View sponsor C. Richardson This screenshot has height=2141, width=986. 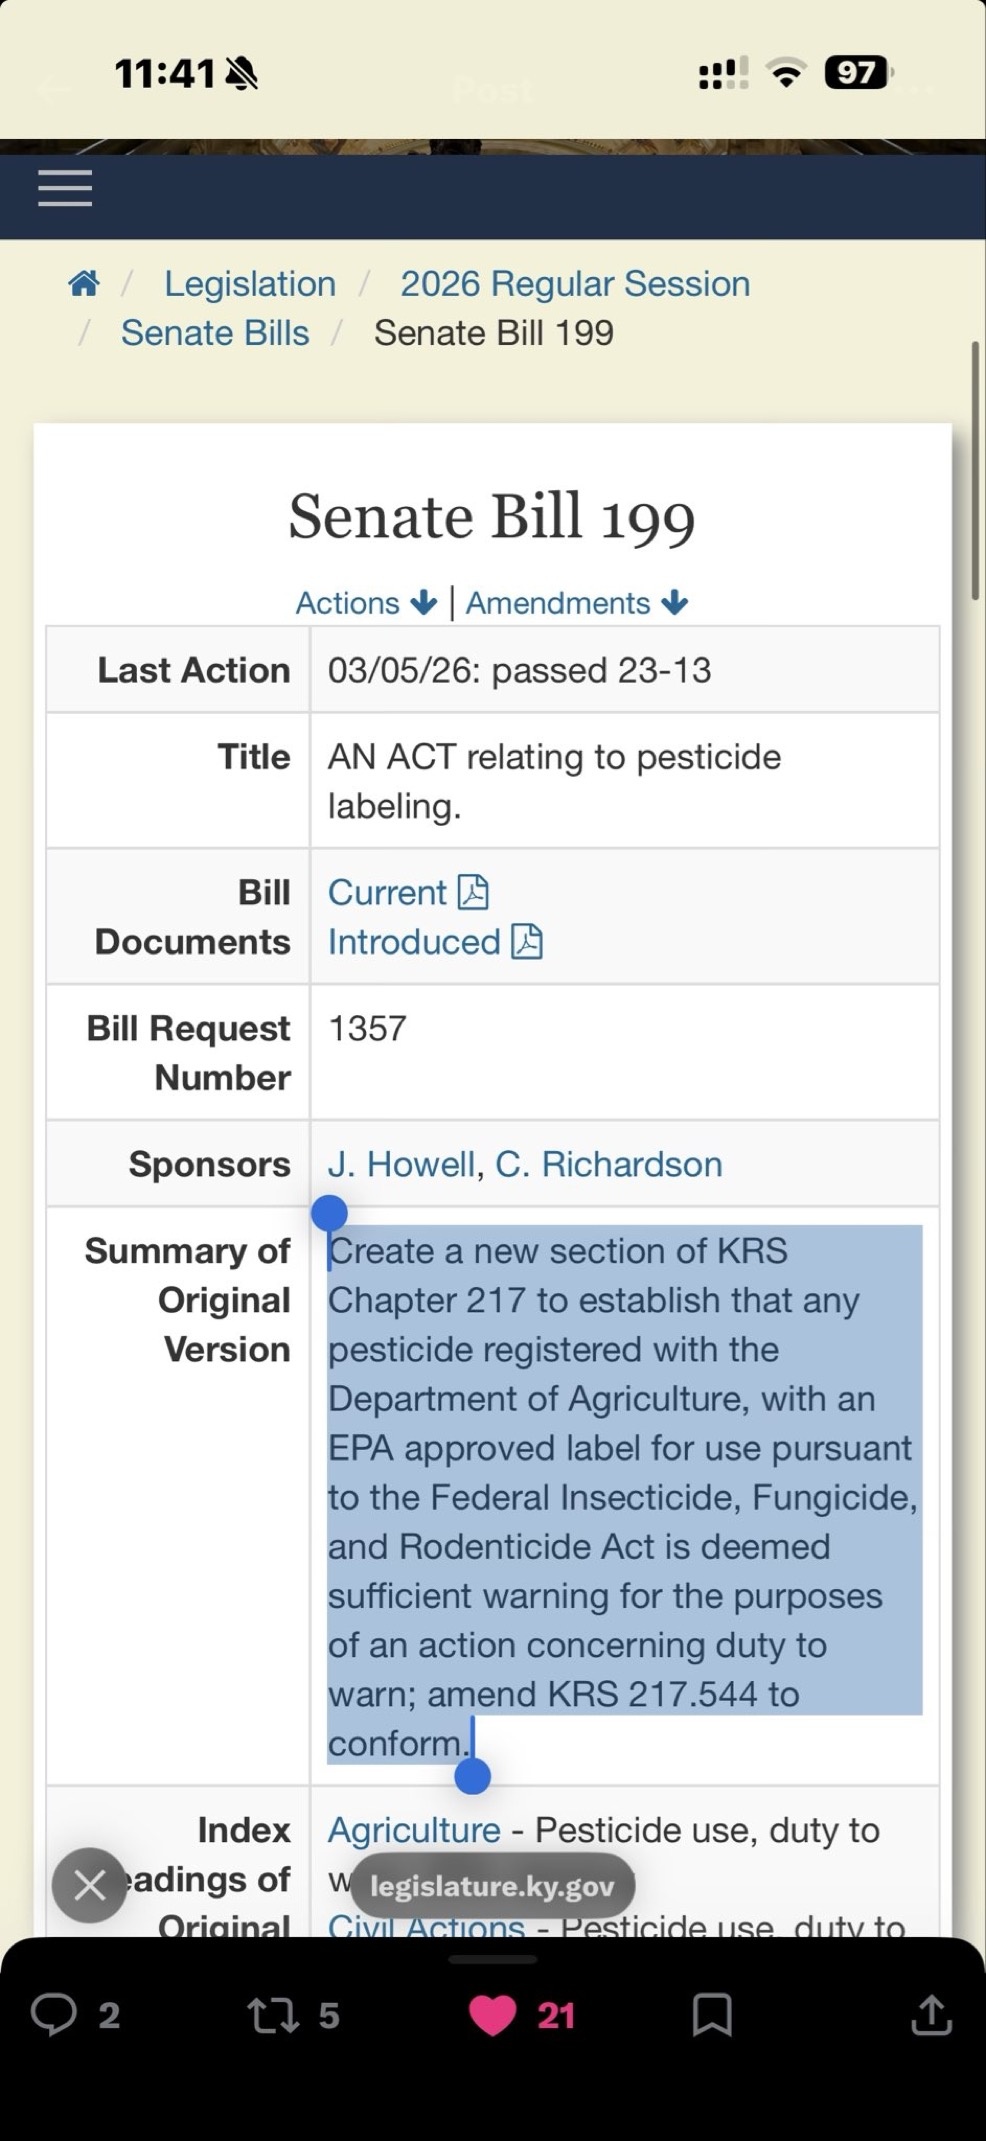click(608, 1164)
